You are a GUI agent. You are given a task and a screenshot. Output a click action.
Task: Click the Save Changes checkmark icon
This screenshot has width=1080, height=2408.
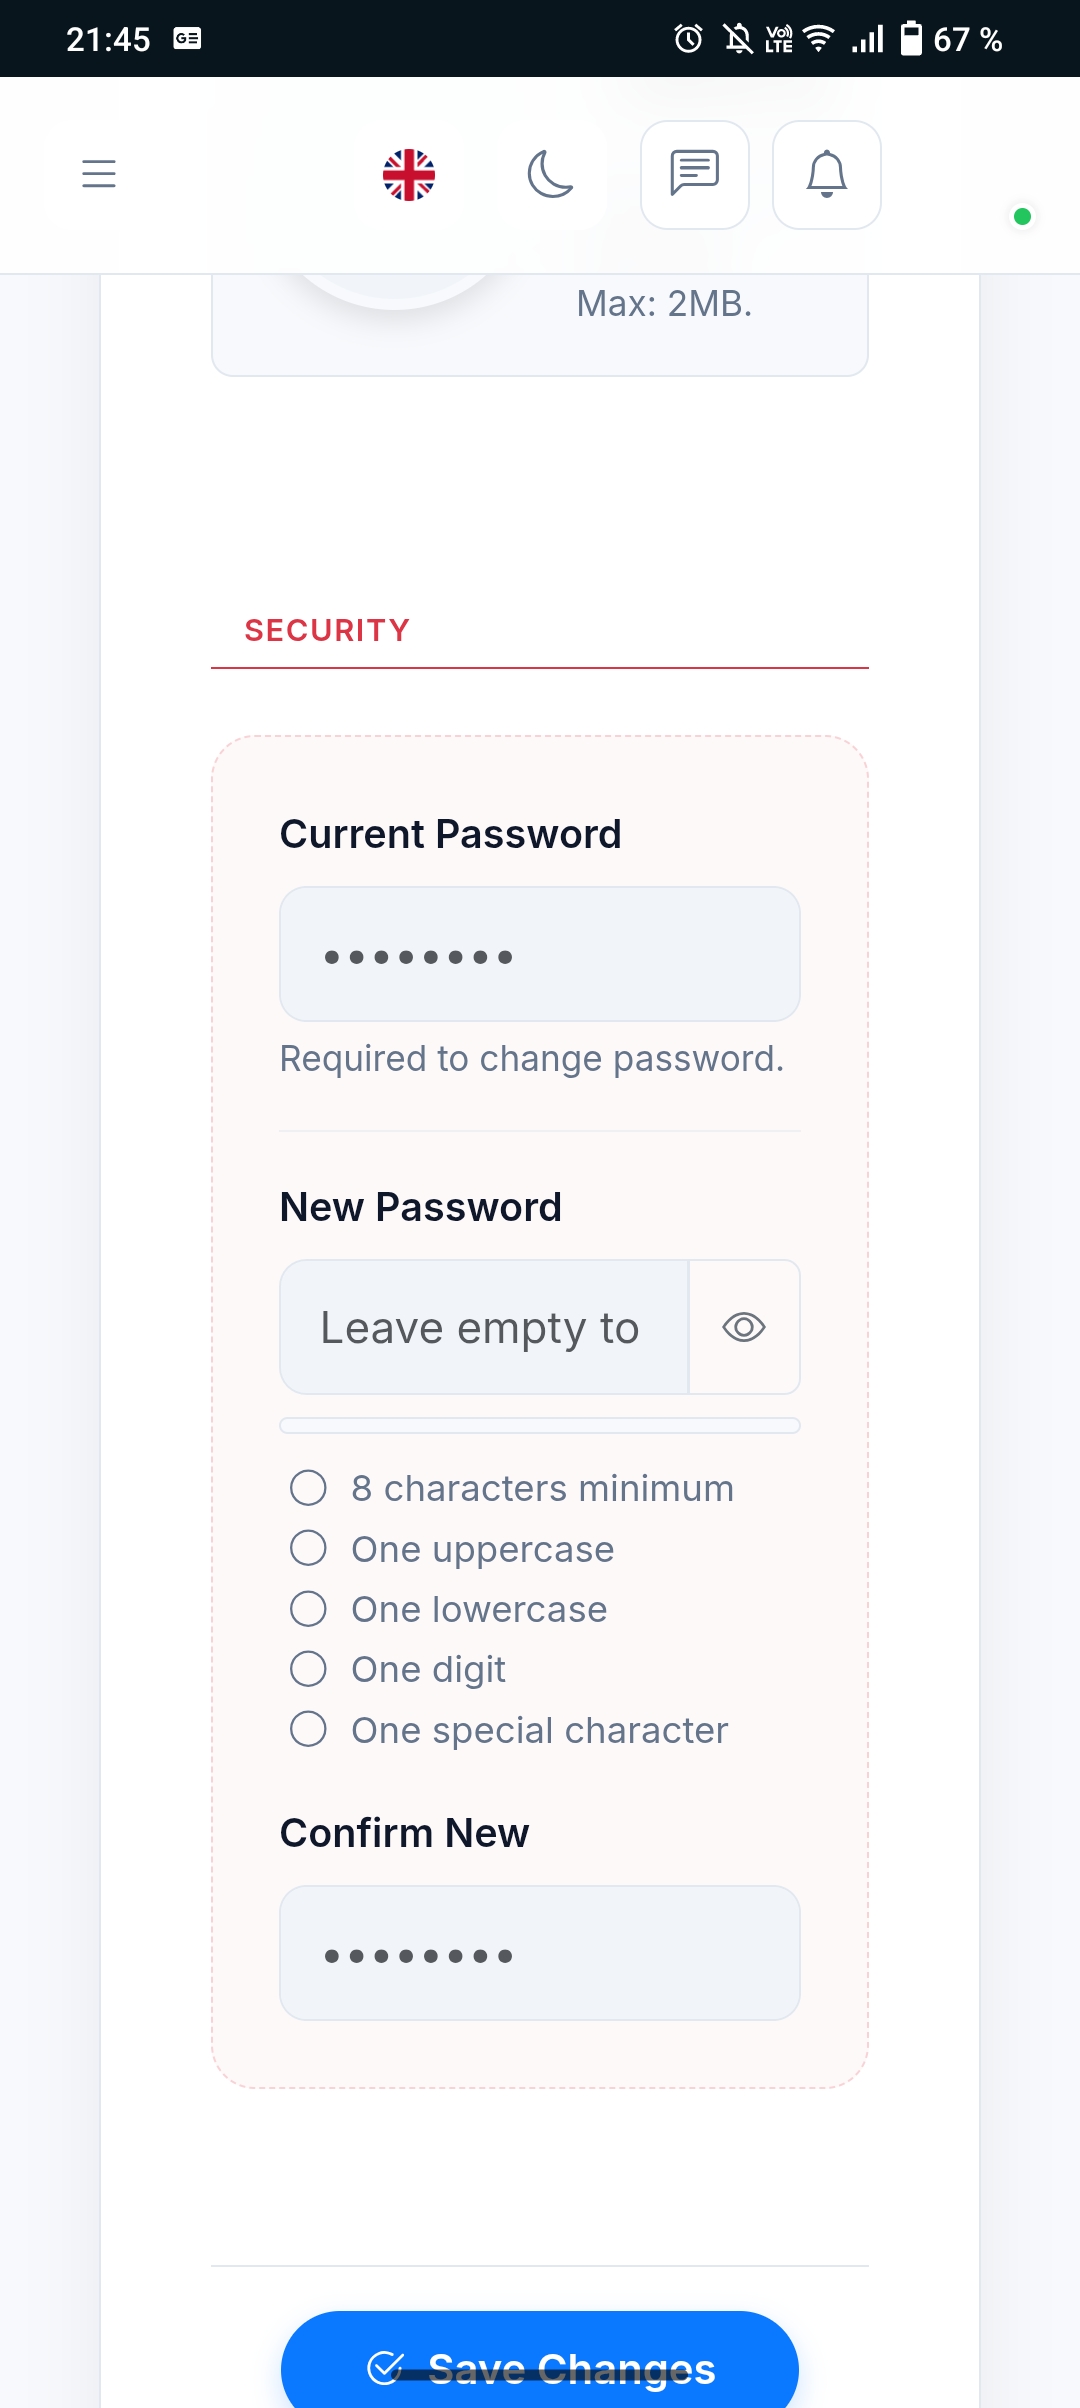click(385, 2367)
